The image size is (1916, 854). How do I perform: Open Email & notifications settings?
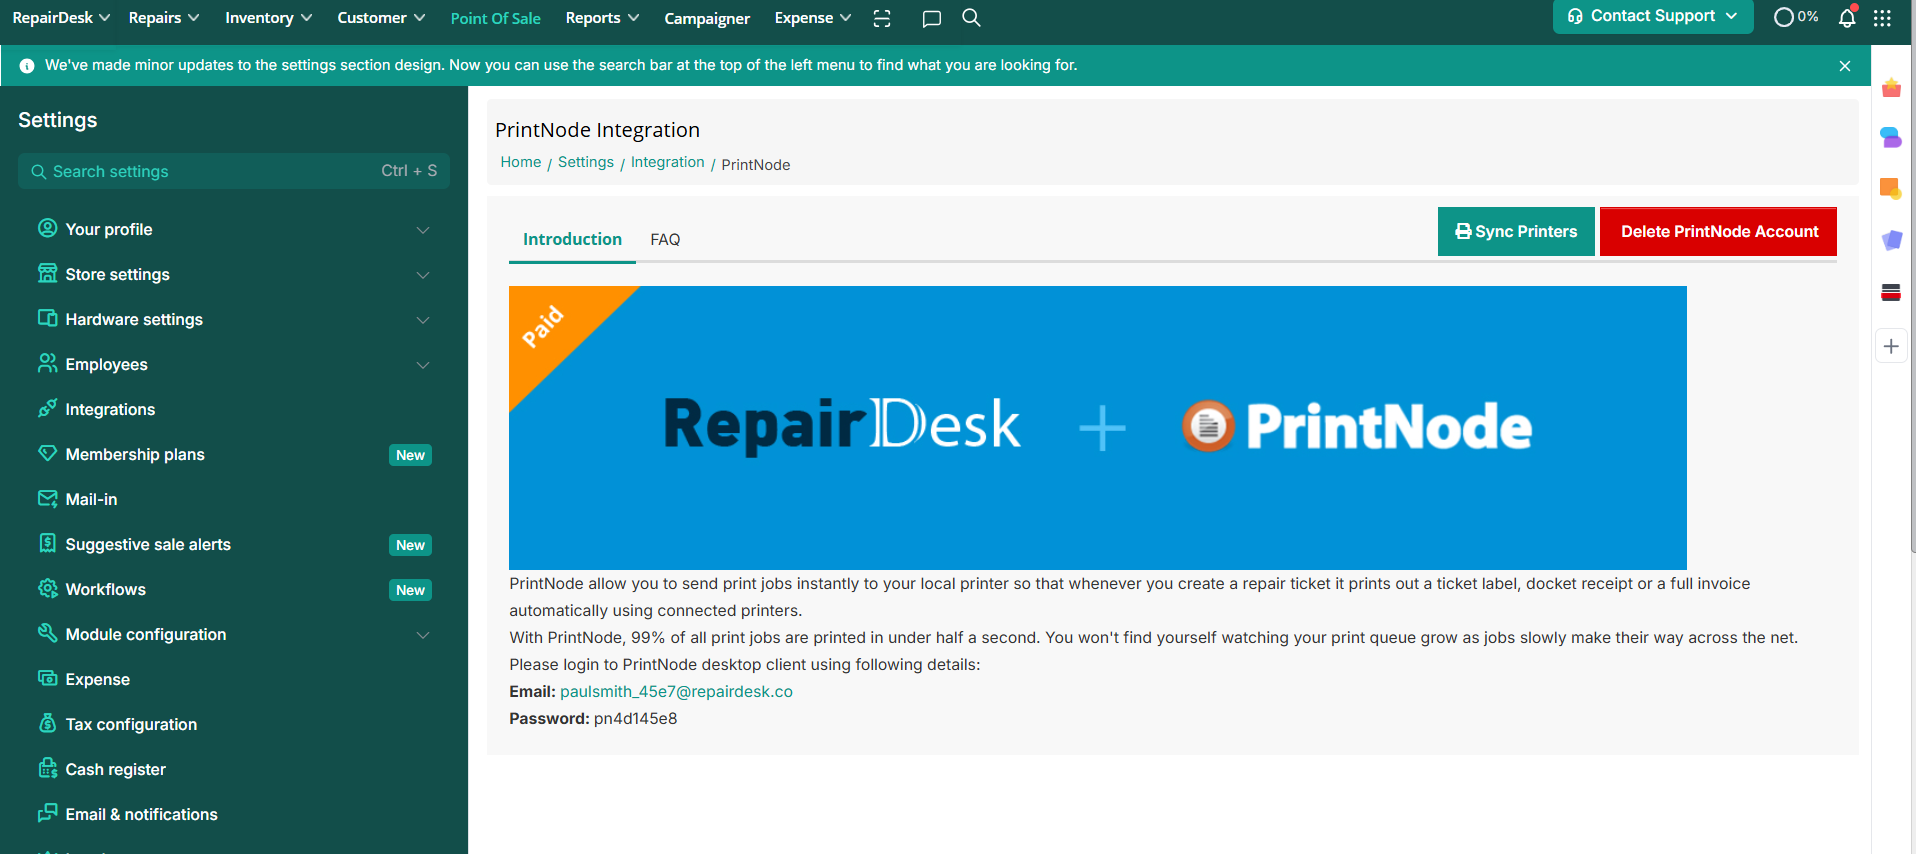[x=142, y=814]
